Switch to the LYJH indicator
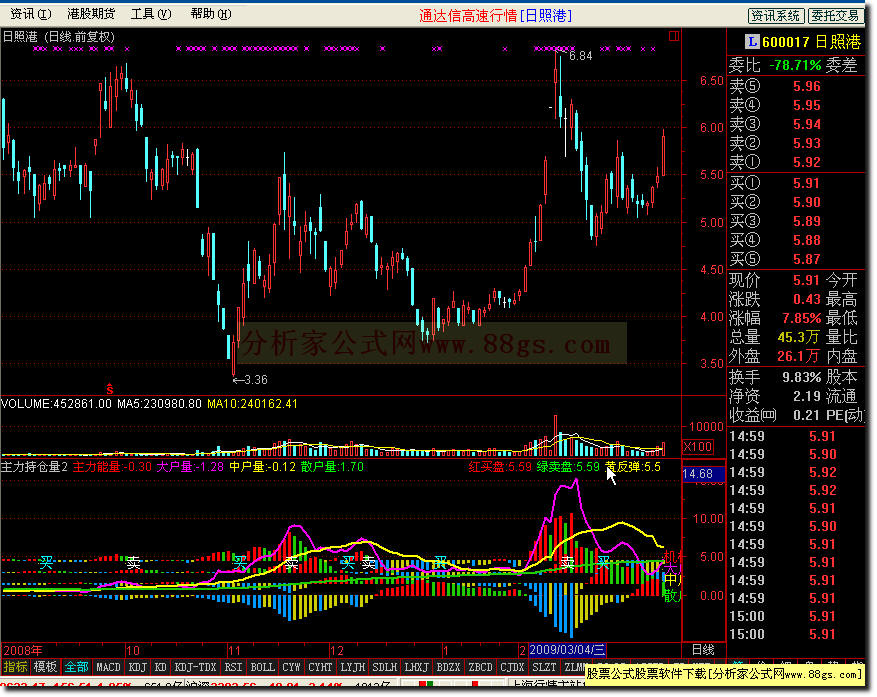This screenshot has width=877, height=697. click(352, 667)
